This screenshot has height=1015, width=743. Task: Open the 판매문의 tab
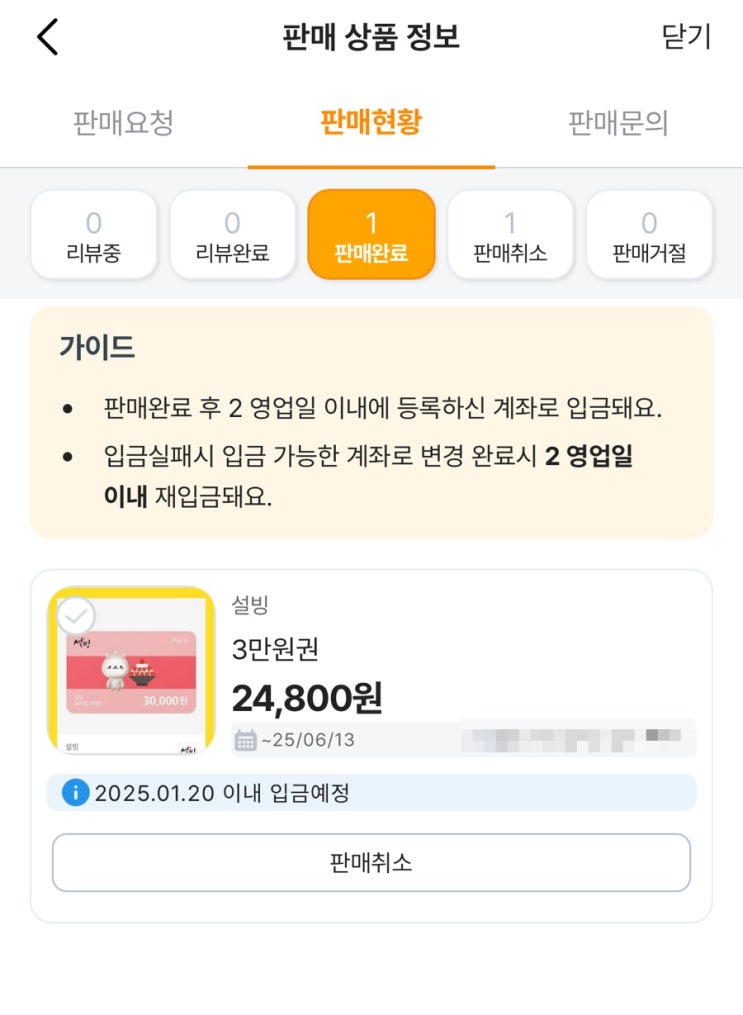(618, 123)
